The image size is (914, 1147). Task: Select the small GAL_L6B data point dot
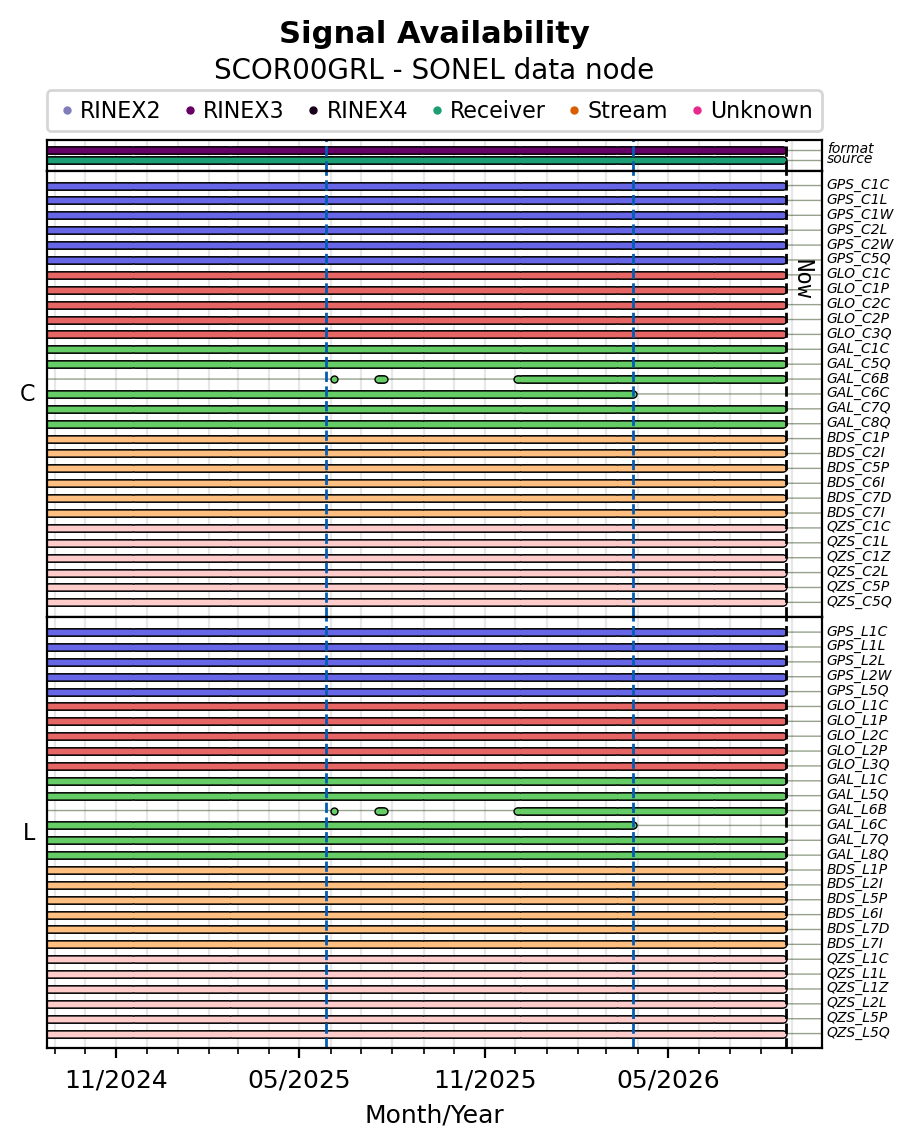pos(334,811)
